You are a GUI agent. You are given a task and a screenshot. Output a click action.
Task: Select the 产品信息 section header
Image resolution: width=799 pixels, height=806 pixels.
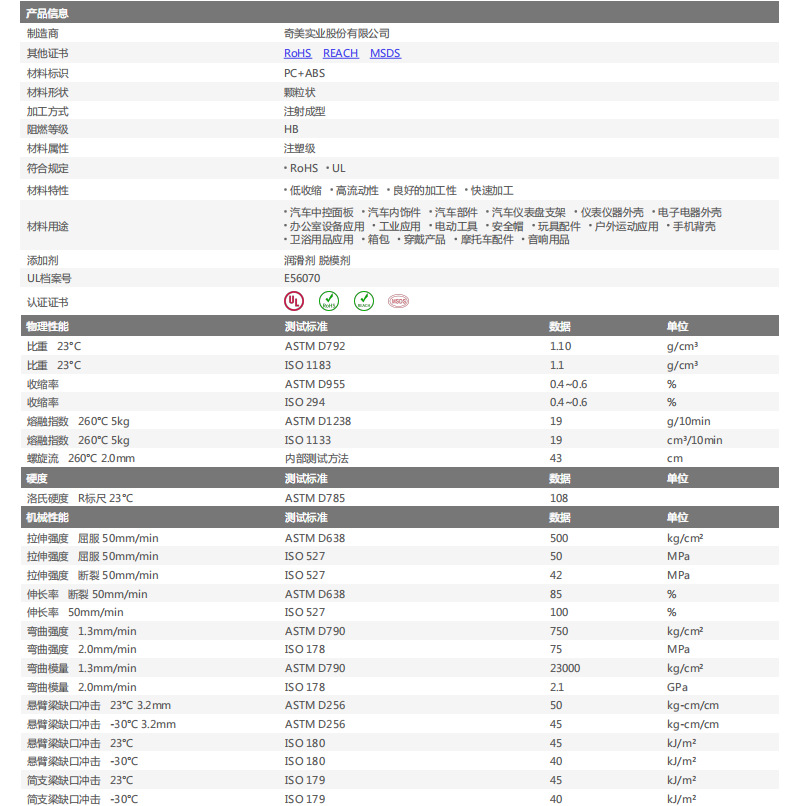[400, 13]
